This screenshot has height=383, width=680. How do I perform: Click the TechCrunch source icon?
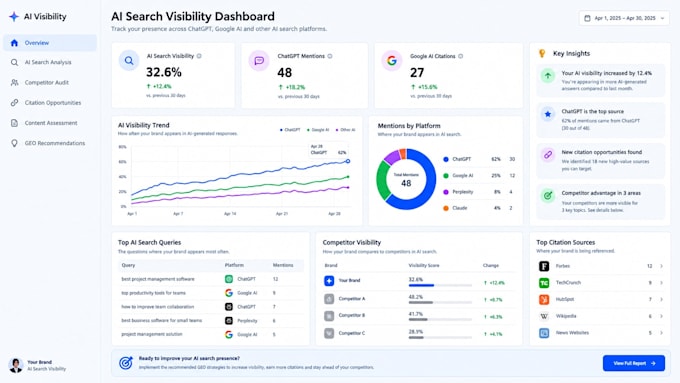point(544,283)
